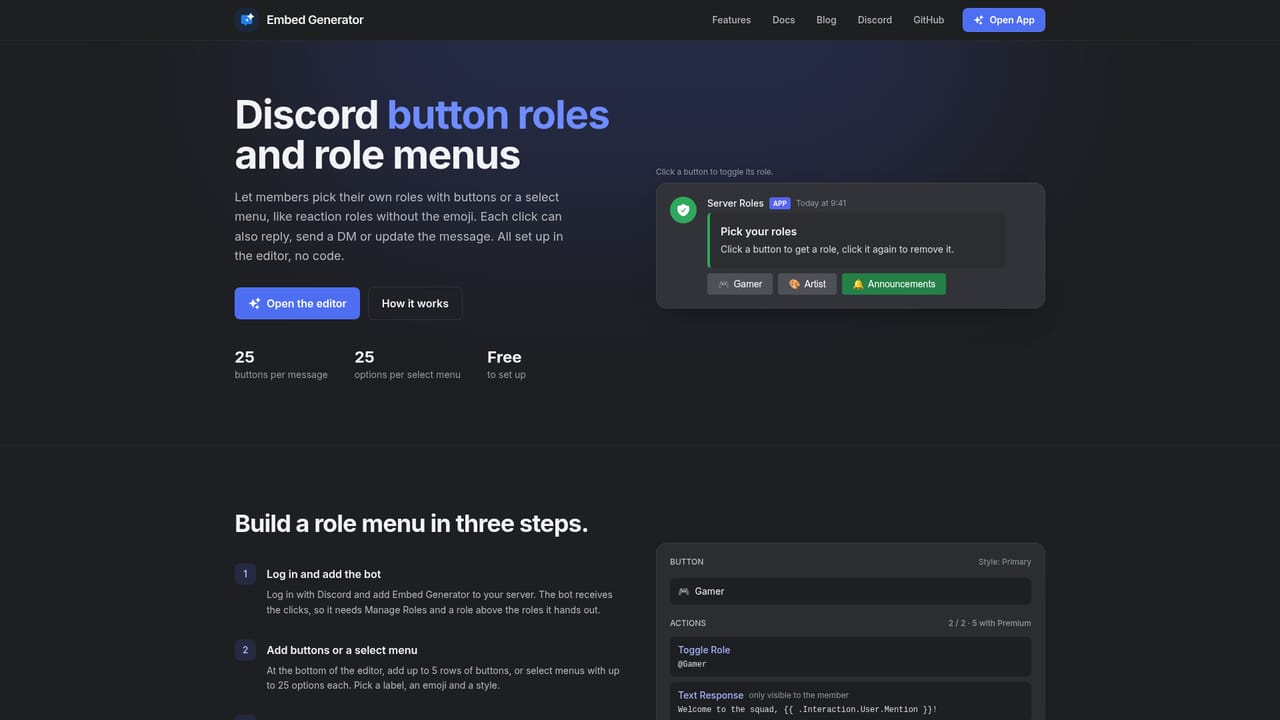Open the Blog navigation link
The image size is (1280, 720).
826,20
